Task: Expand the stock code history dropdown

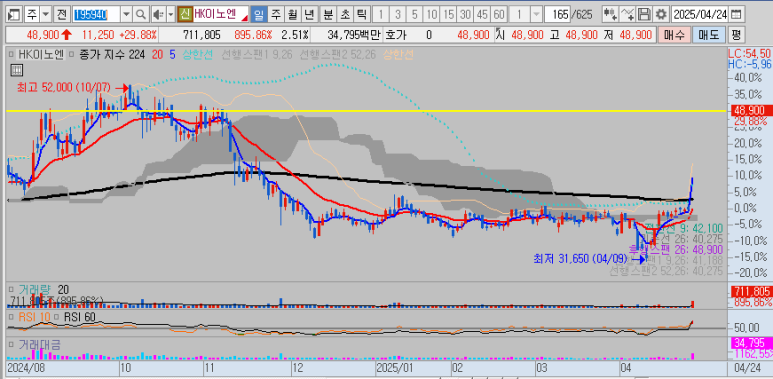Action: pyautogui.click(x=127, y=15)
